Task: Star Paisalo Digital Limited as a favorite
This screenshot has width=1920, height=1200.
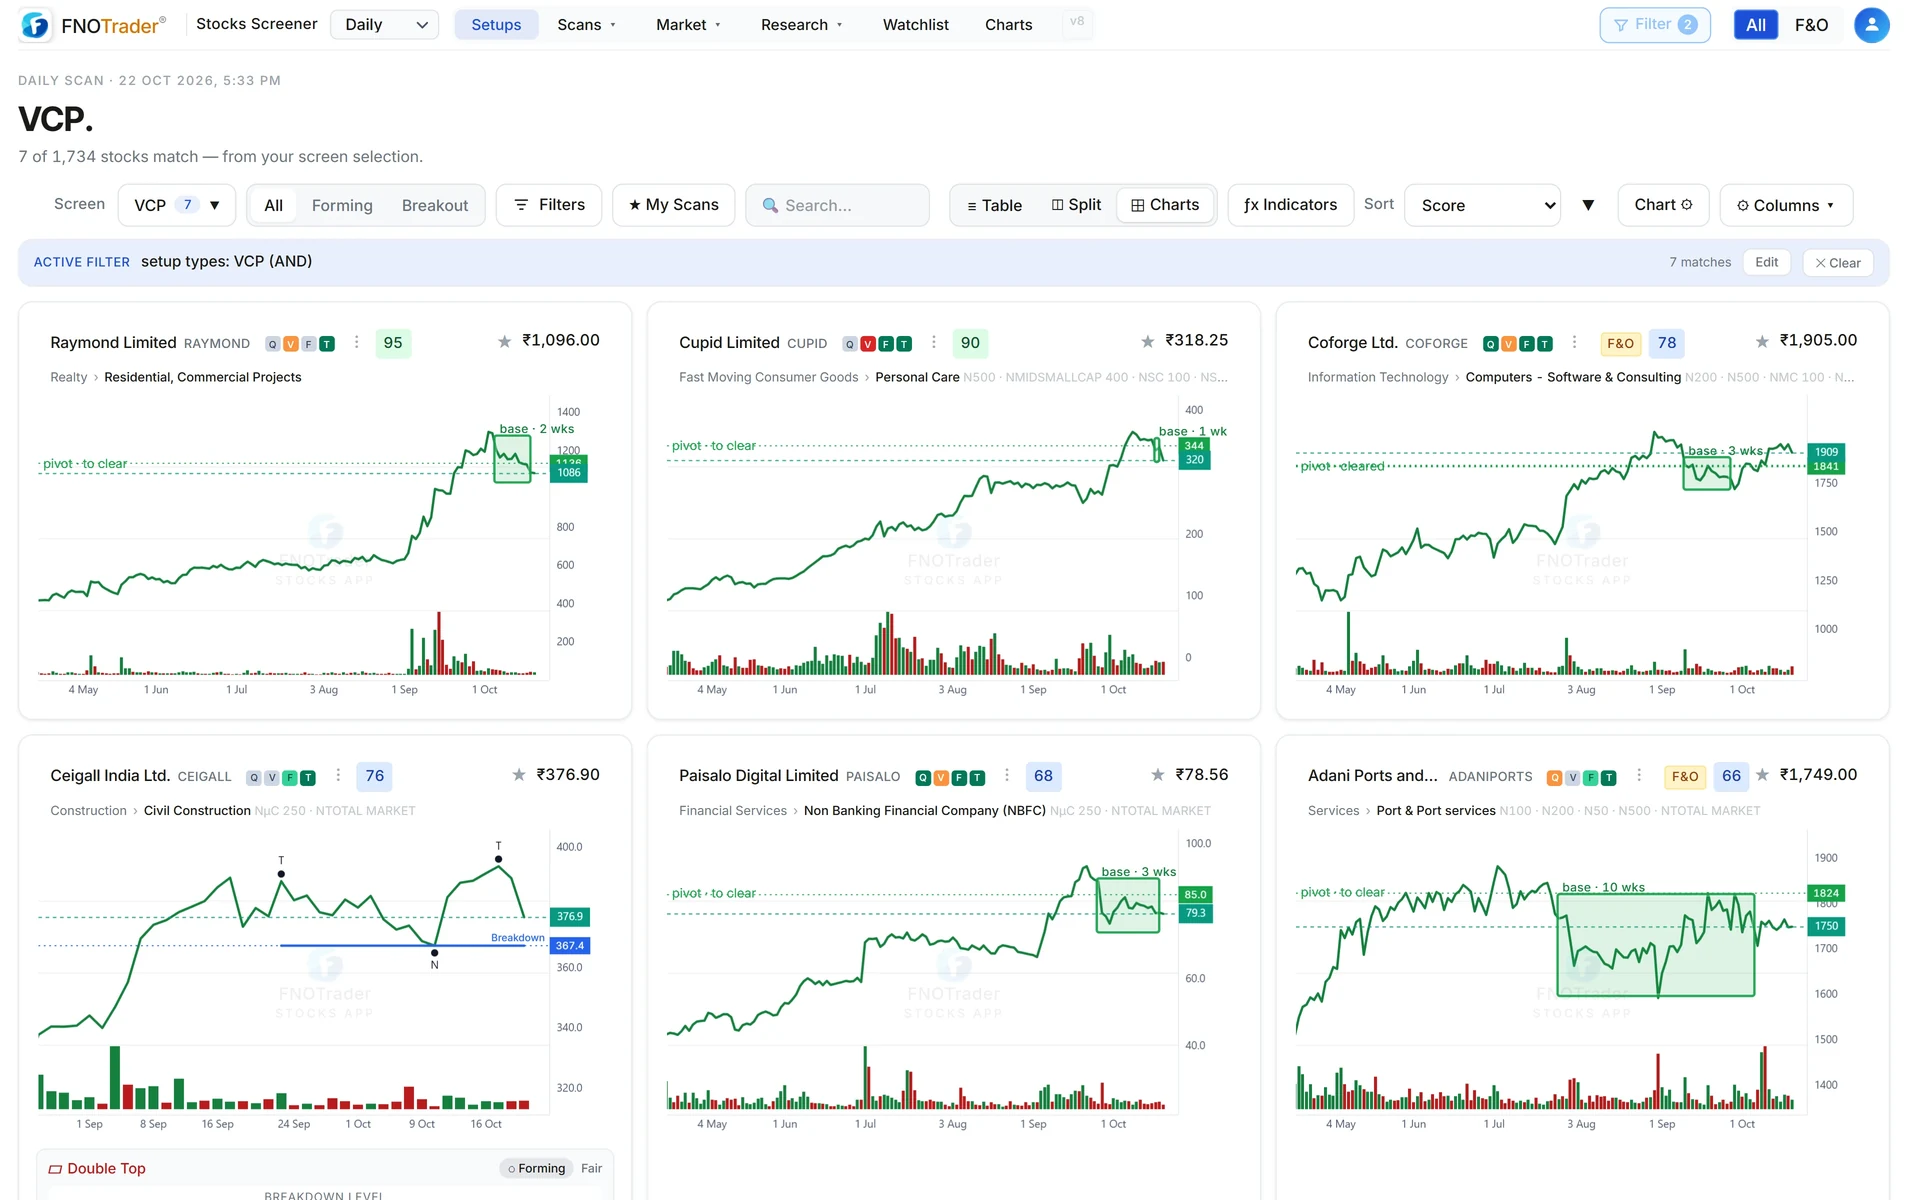Action: [1157, 775]
